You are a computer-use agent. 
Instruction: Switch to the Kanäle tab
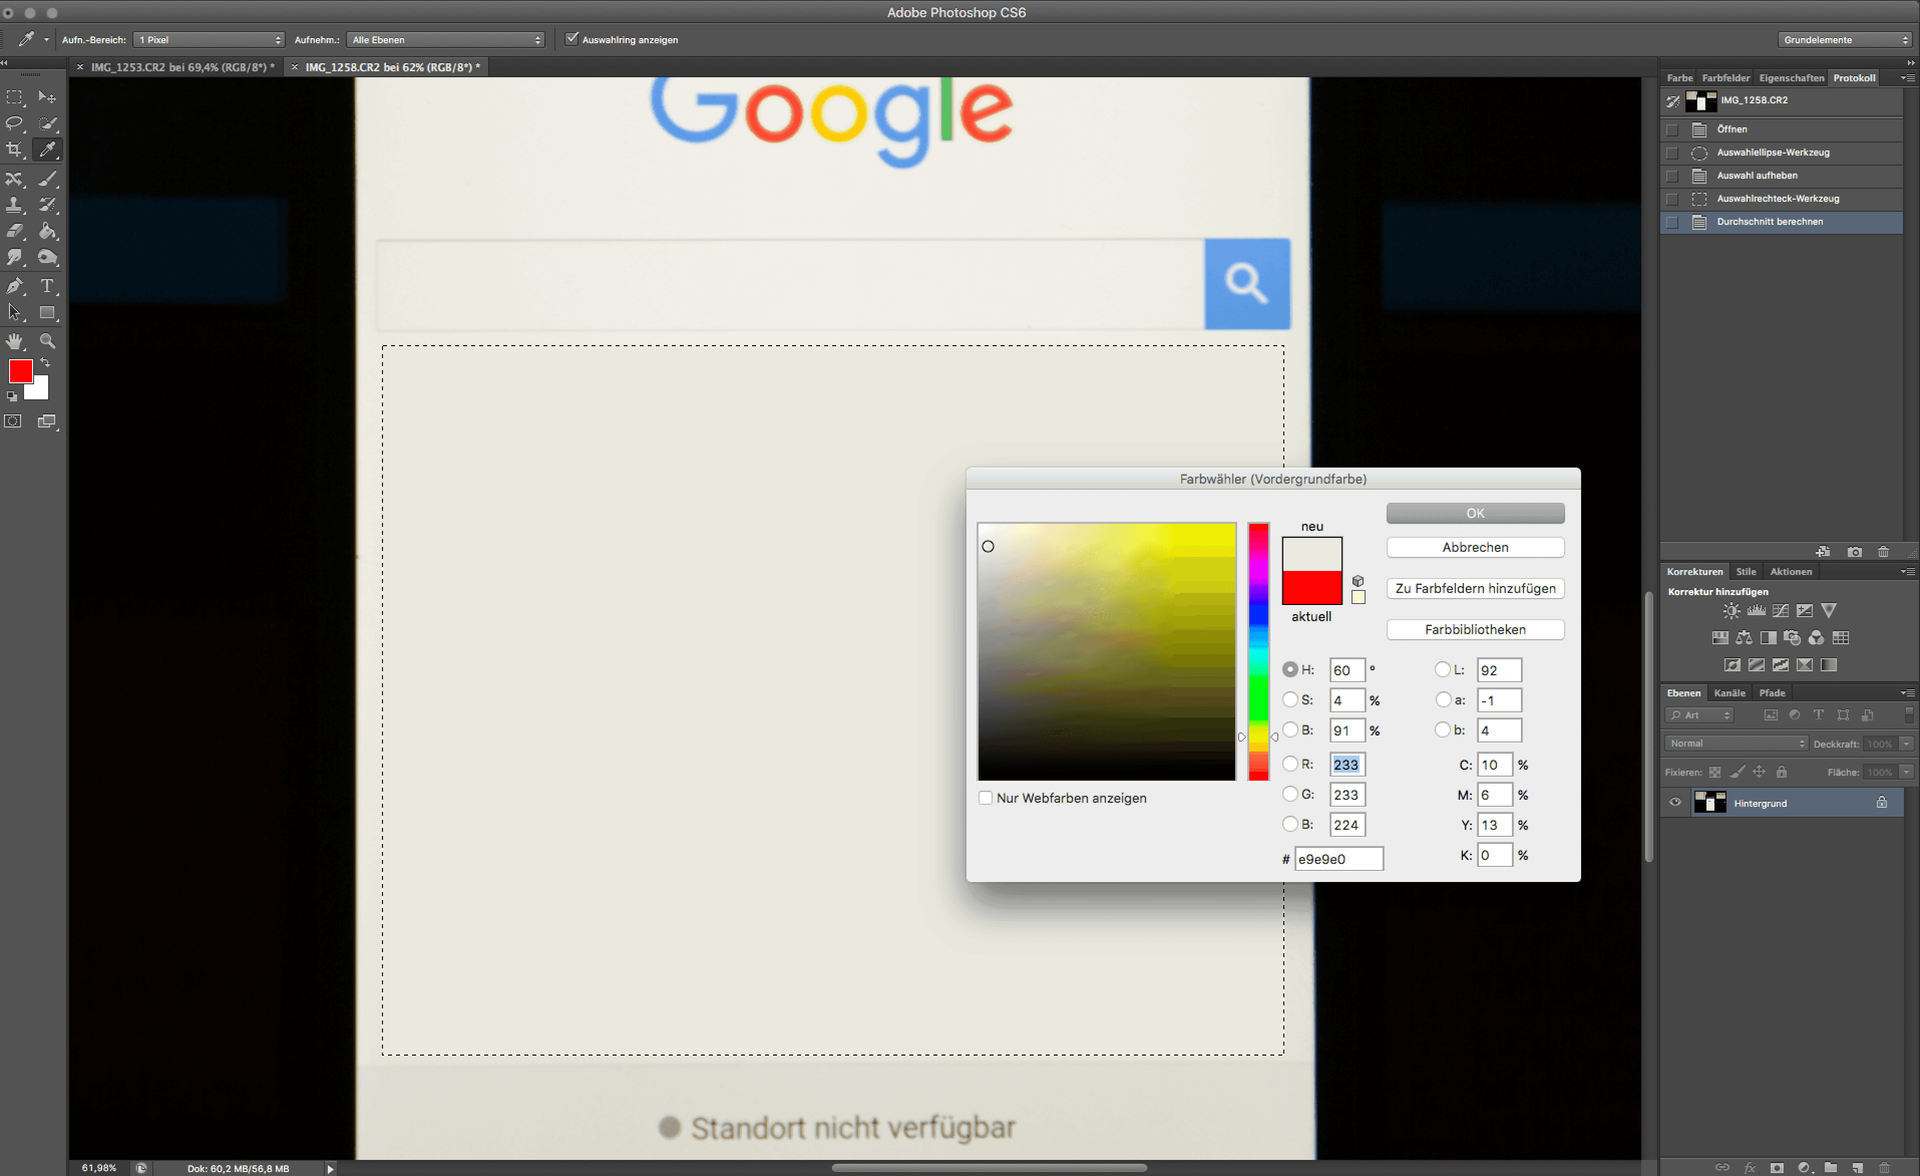[1729, 692]
